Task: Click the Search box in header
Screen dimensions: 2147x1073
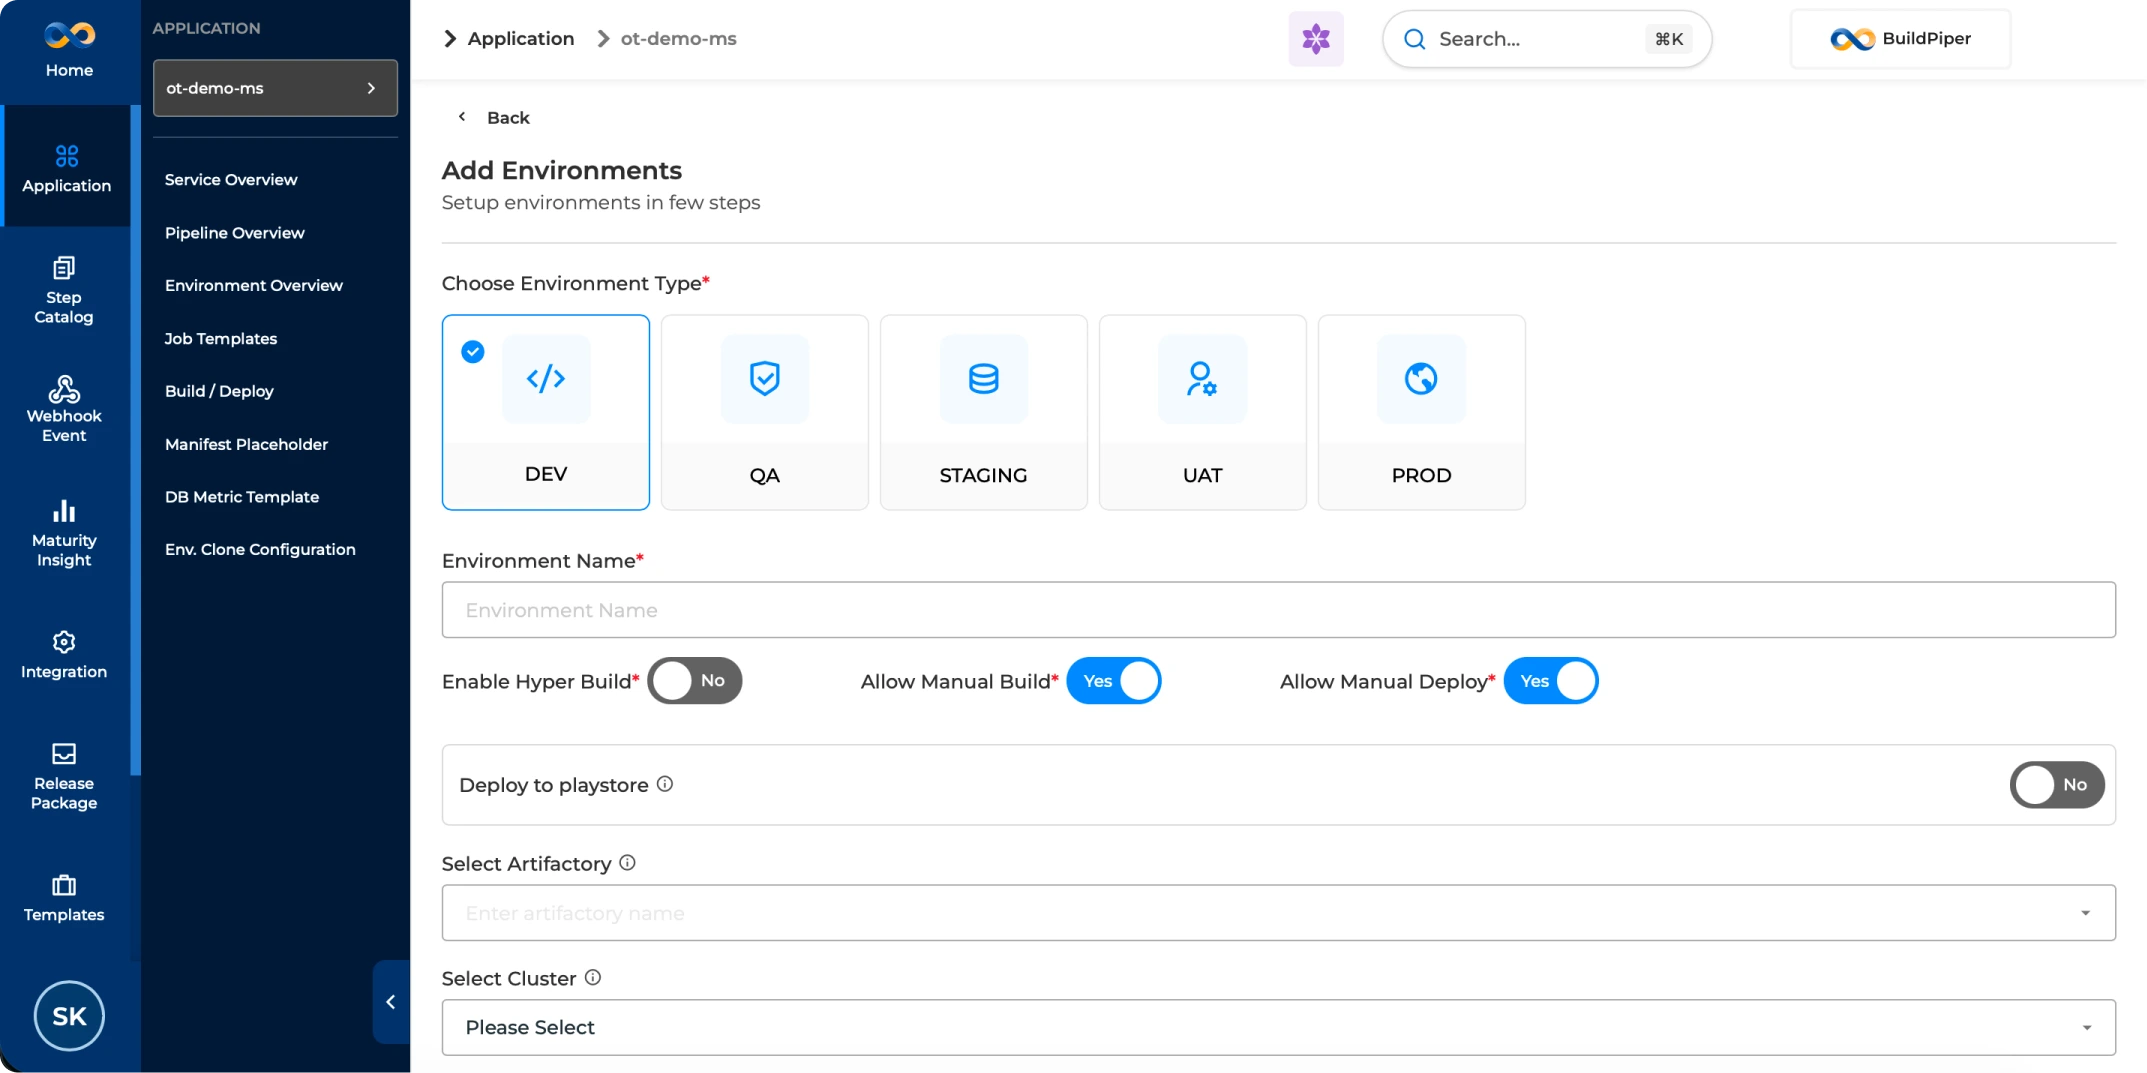Action: 1547,39
